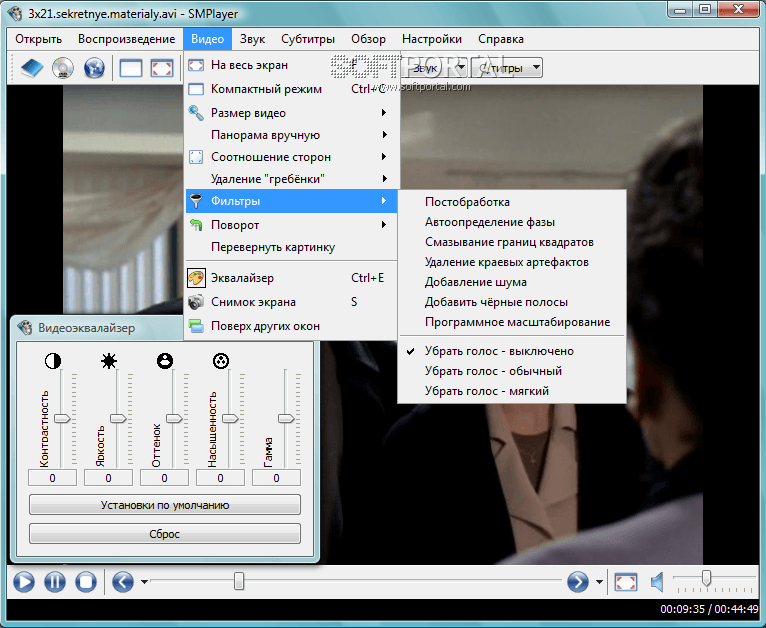This screenshot has width=766, height=628.
Task: Click the Видео menu bar item
Action: tap(207, 39)
